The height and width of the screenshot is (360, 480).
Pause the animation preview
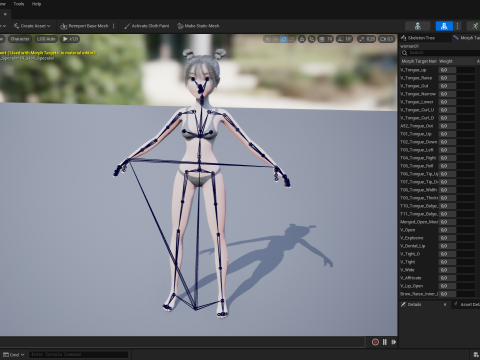[385, 342]
